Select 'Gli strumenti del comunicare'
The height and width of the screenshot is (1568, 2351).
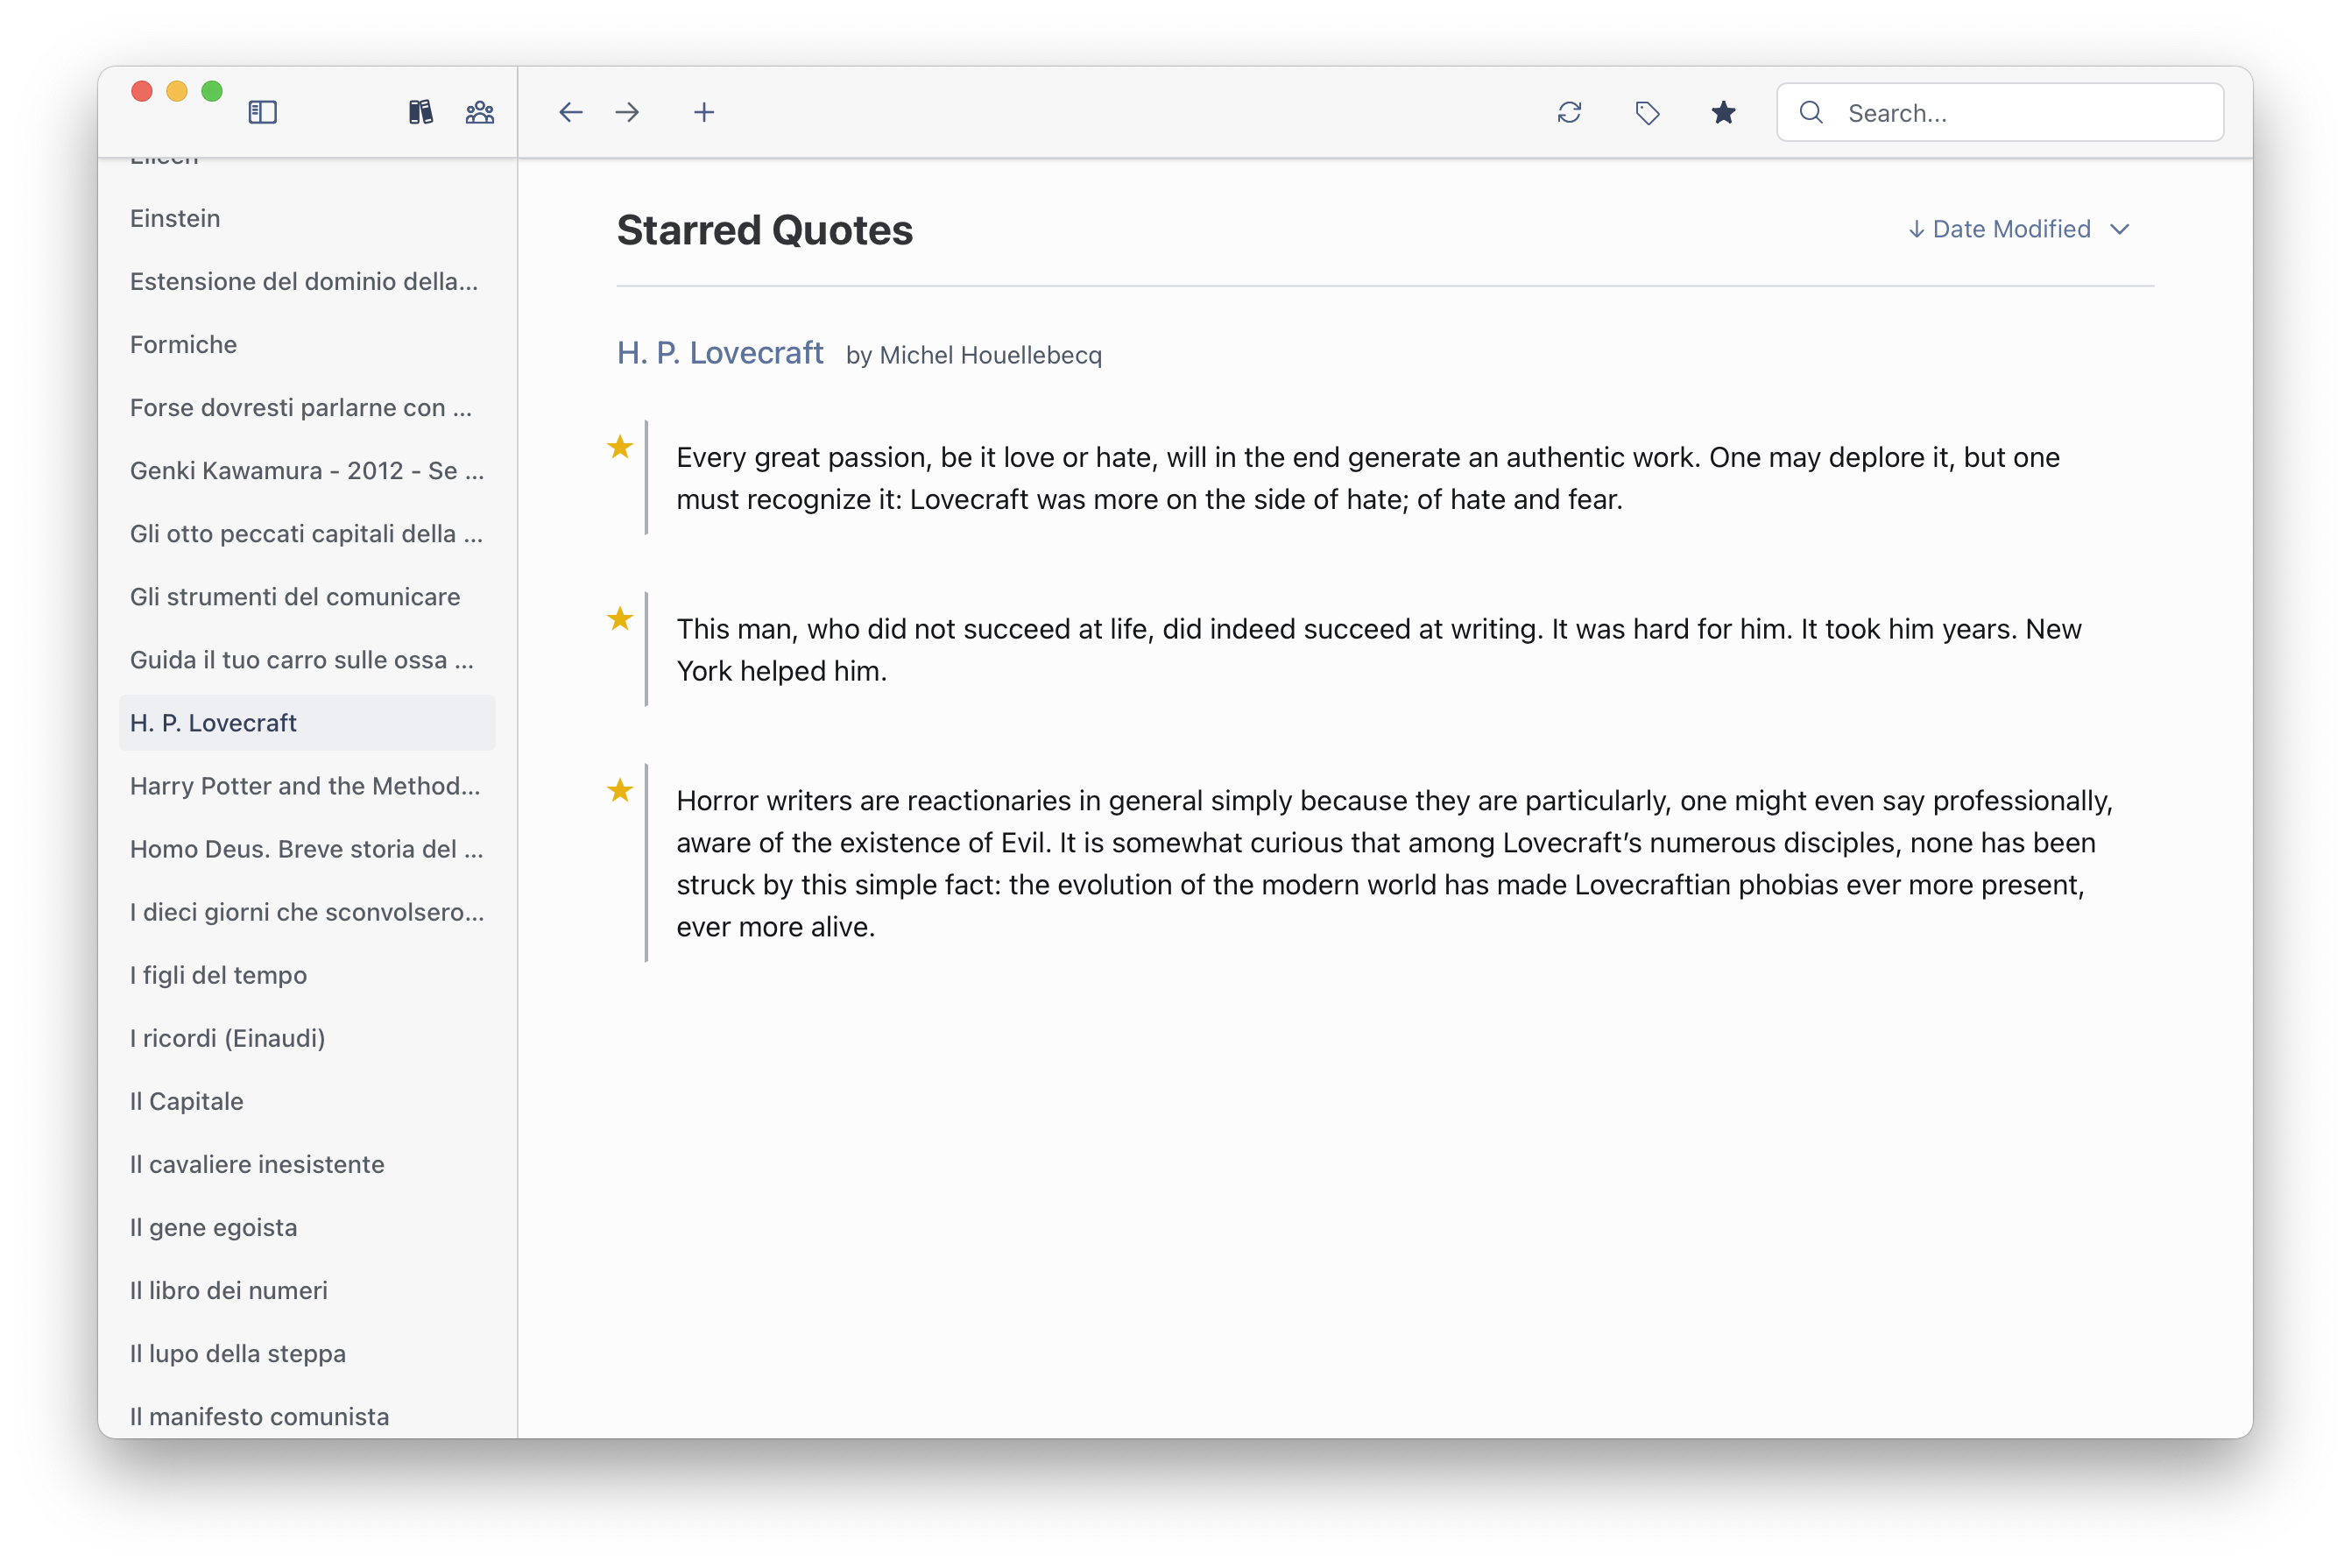click(x=307, y=596)
